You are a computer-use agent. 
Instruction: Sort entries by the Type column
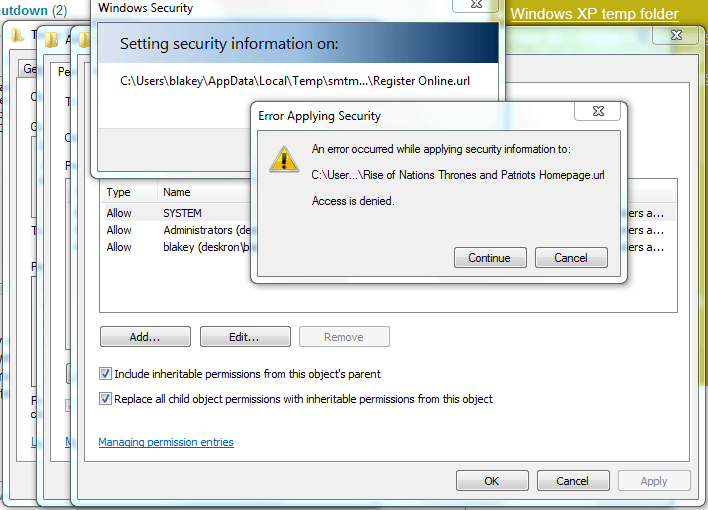tap(119, 192)
